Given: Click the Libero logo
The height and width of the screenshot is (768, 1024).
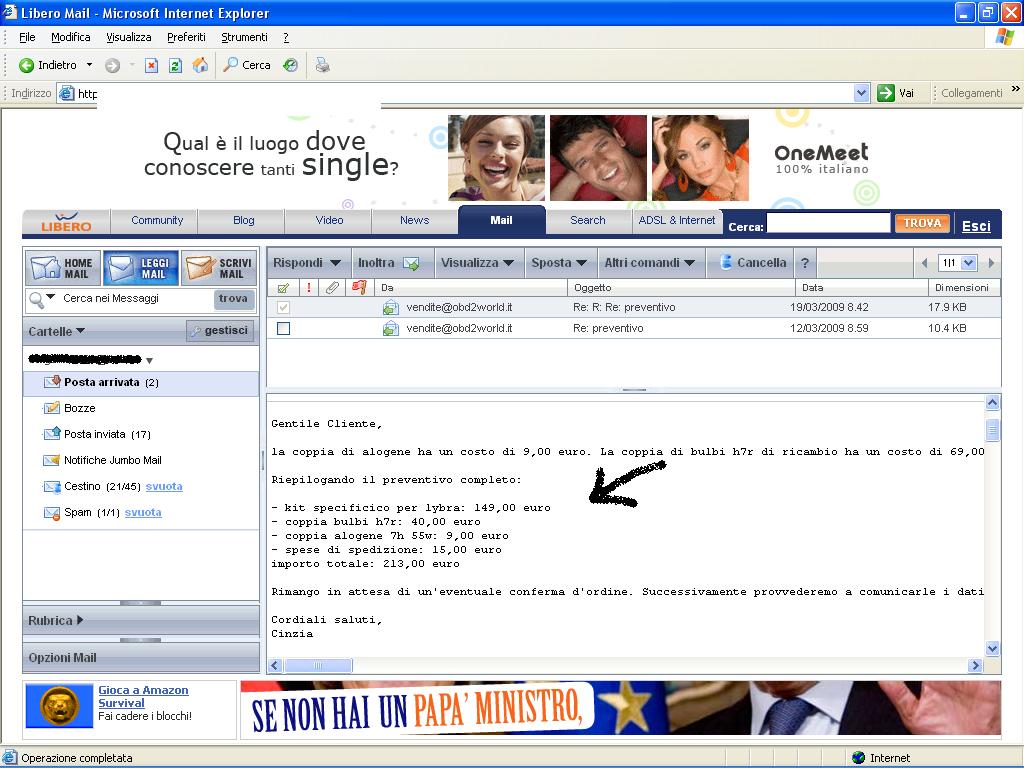Looking at the screenshot, I should (x=67, y=221).
